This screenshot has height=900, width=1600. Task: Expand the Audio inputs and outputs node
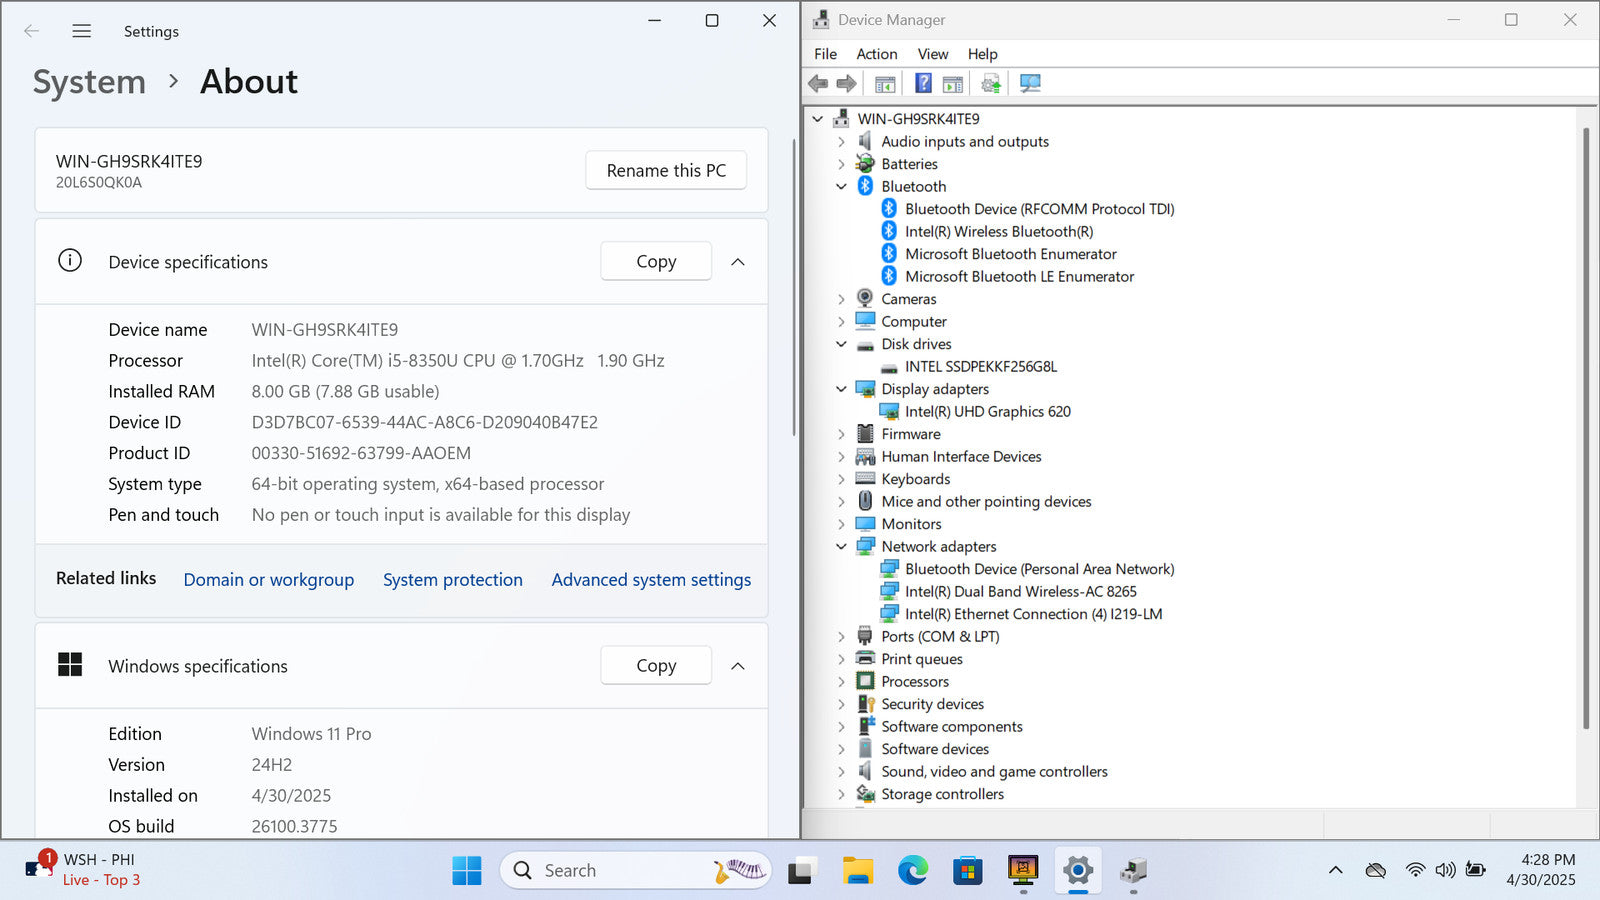pos(841,141)
